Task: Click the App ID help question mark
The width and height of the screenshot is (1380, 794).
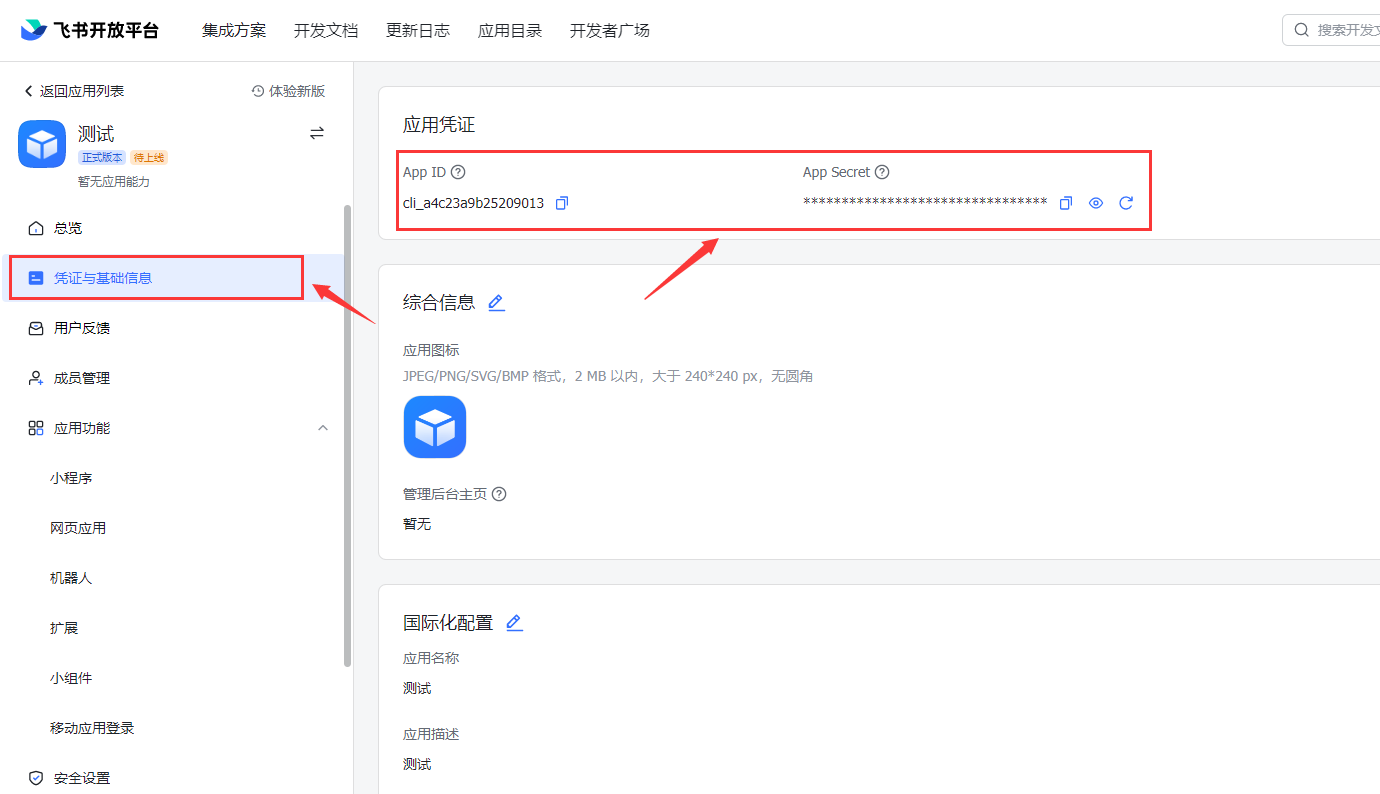Action: (458, 172)
